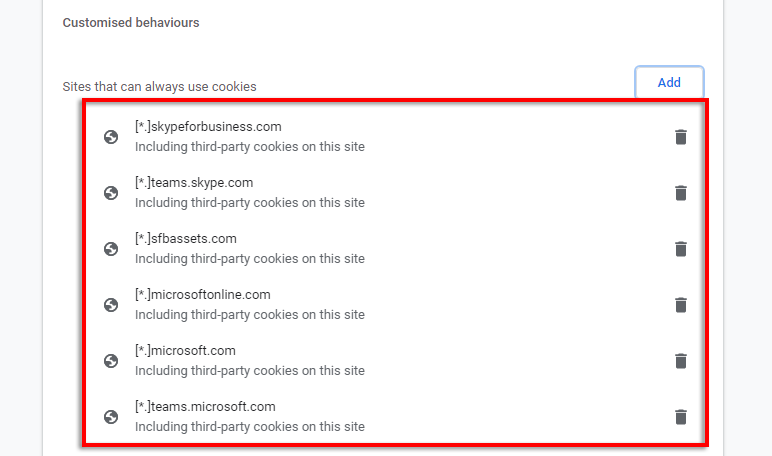Viewport: 772px width, 456px height.
Task: Click the globe icon beside skypeforbusiness.com
Action: point(111,137)
